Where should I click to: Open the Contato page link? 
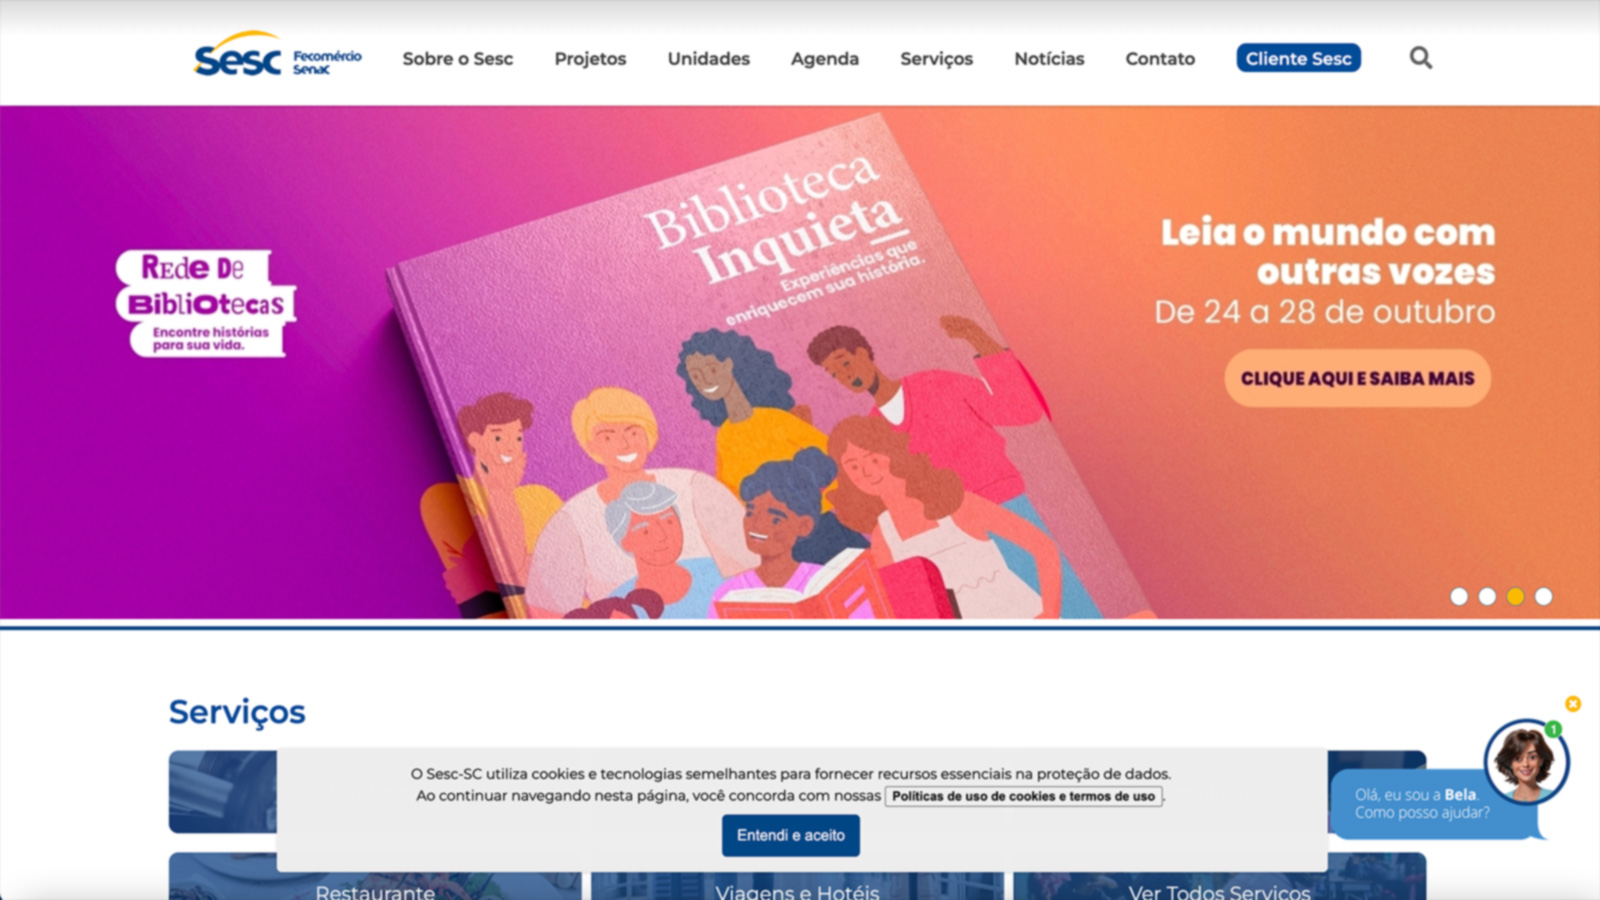tap(1160, 59)
